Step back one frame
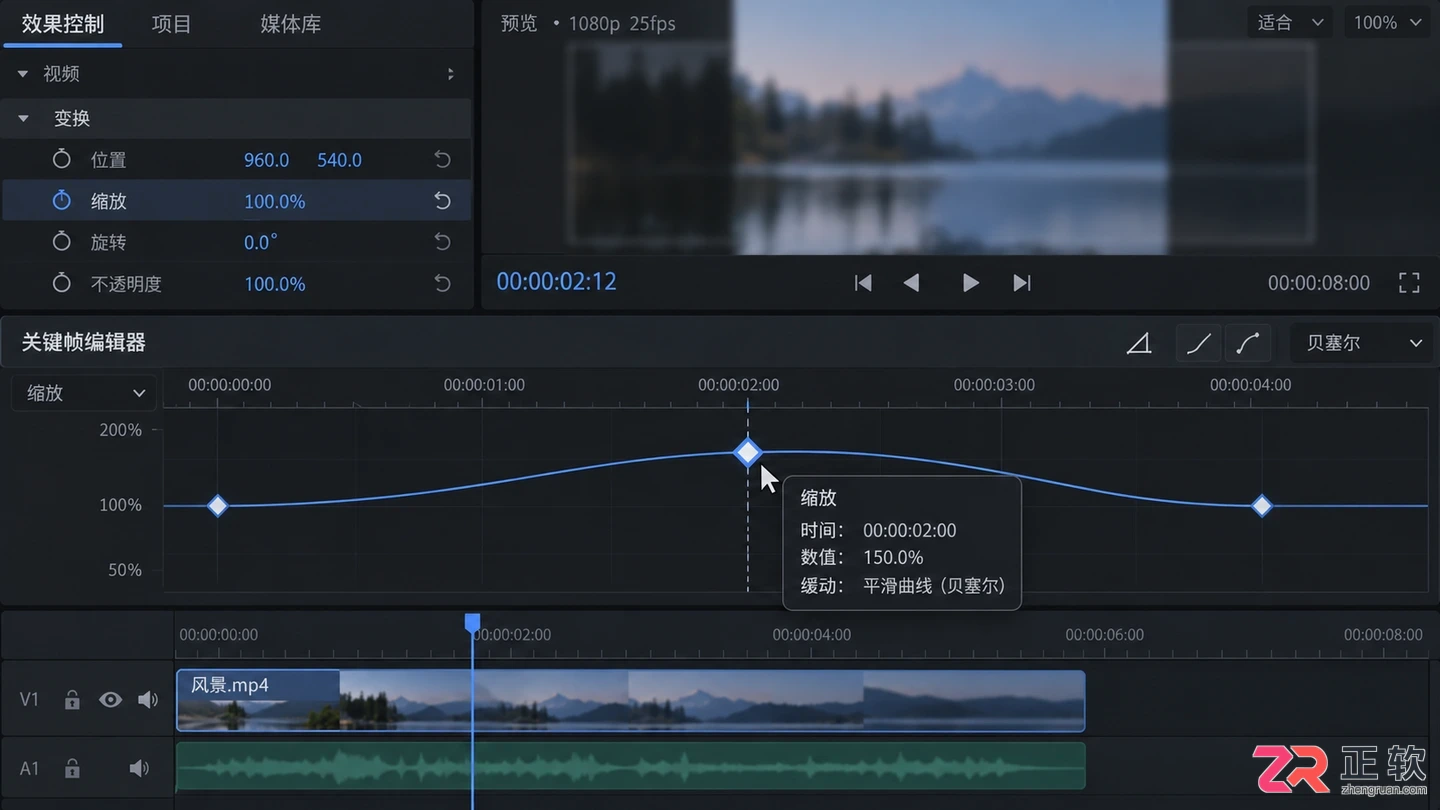Image resolution: width=1440 pixels, height=810 pixels. [x=911, y=283]
